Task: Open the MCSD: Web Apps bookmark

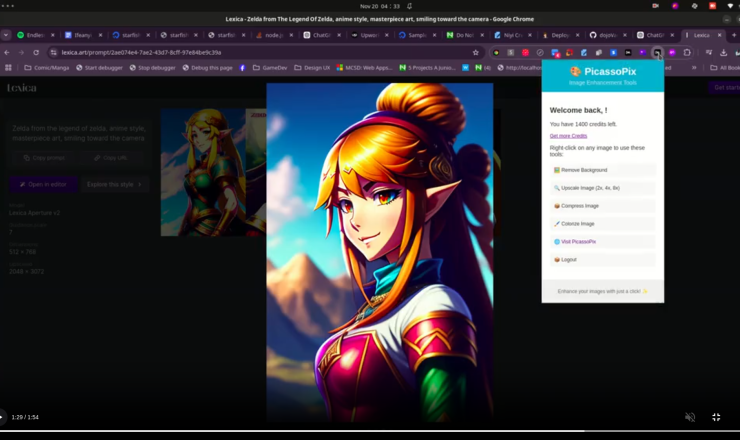Action: [364, 68]
